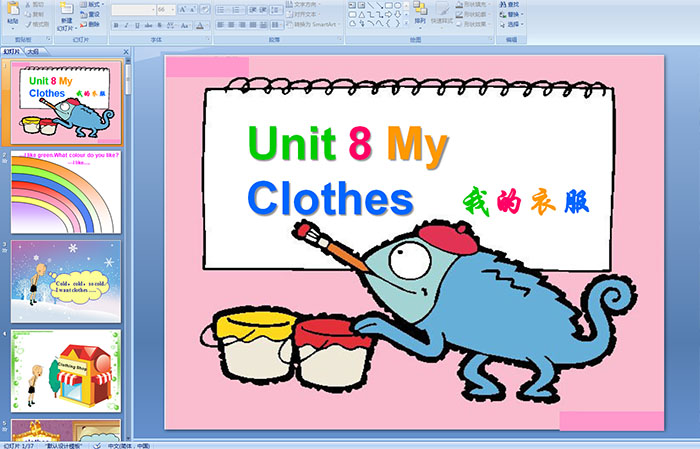
Task: Click the Copy icon
Action: 28,15
